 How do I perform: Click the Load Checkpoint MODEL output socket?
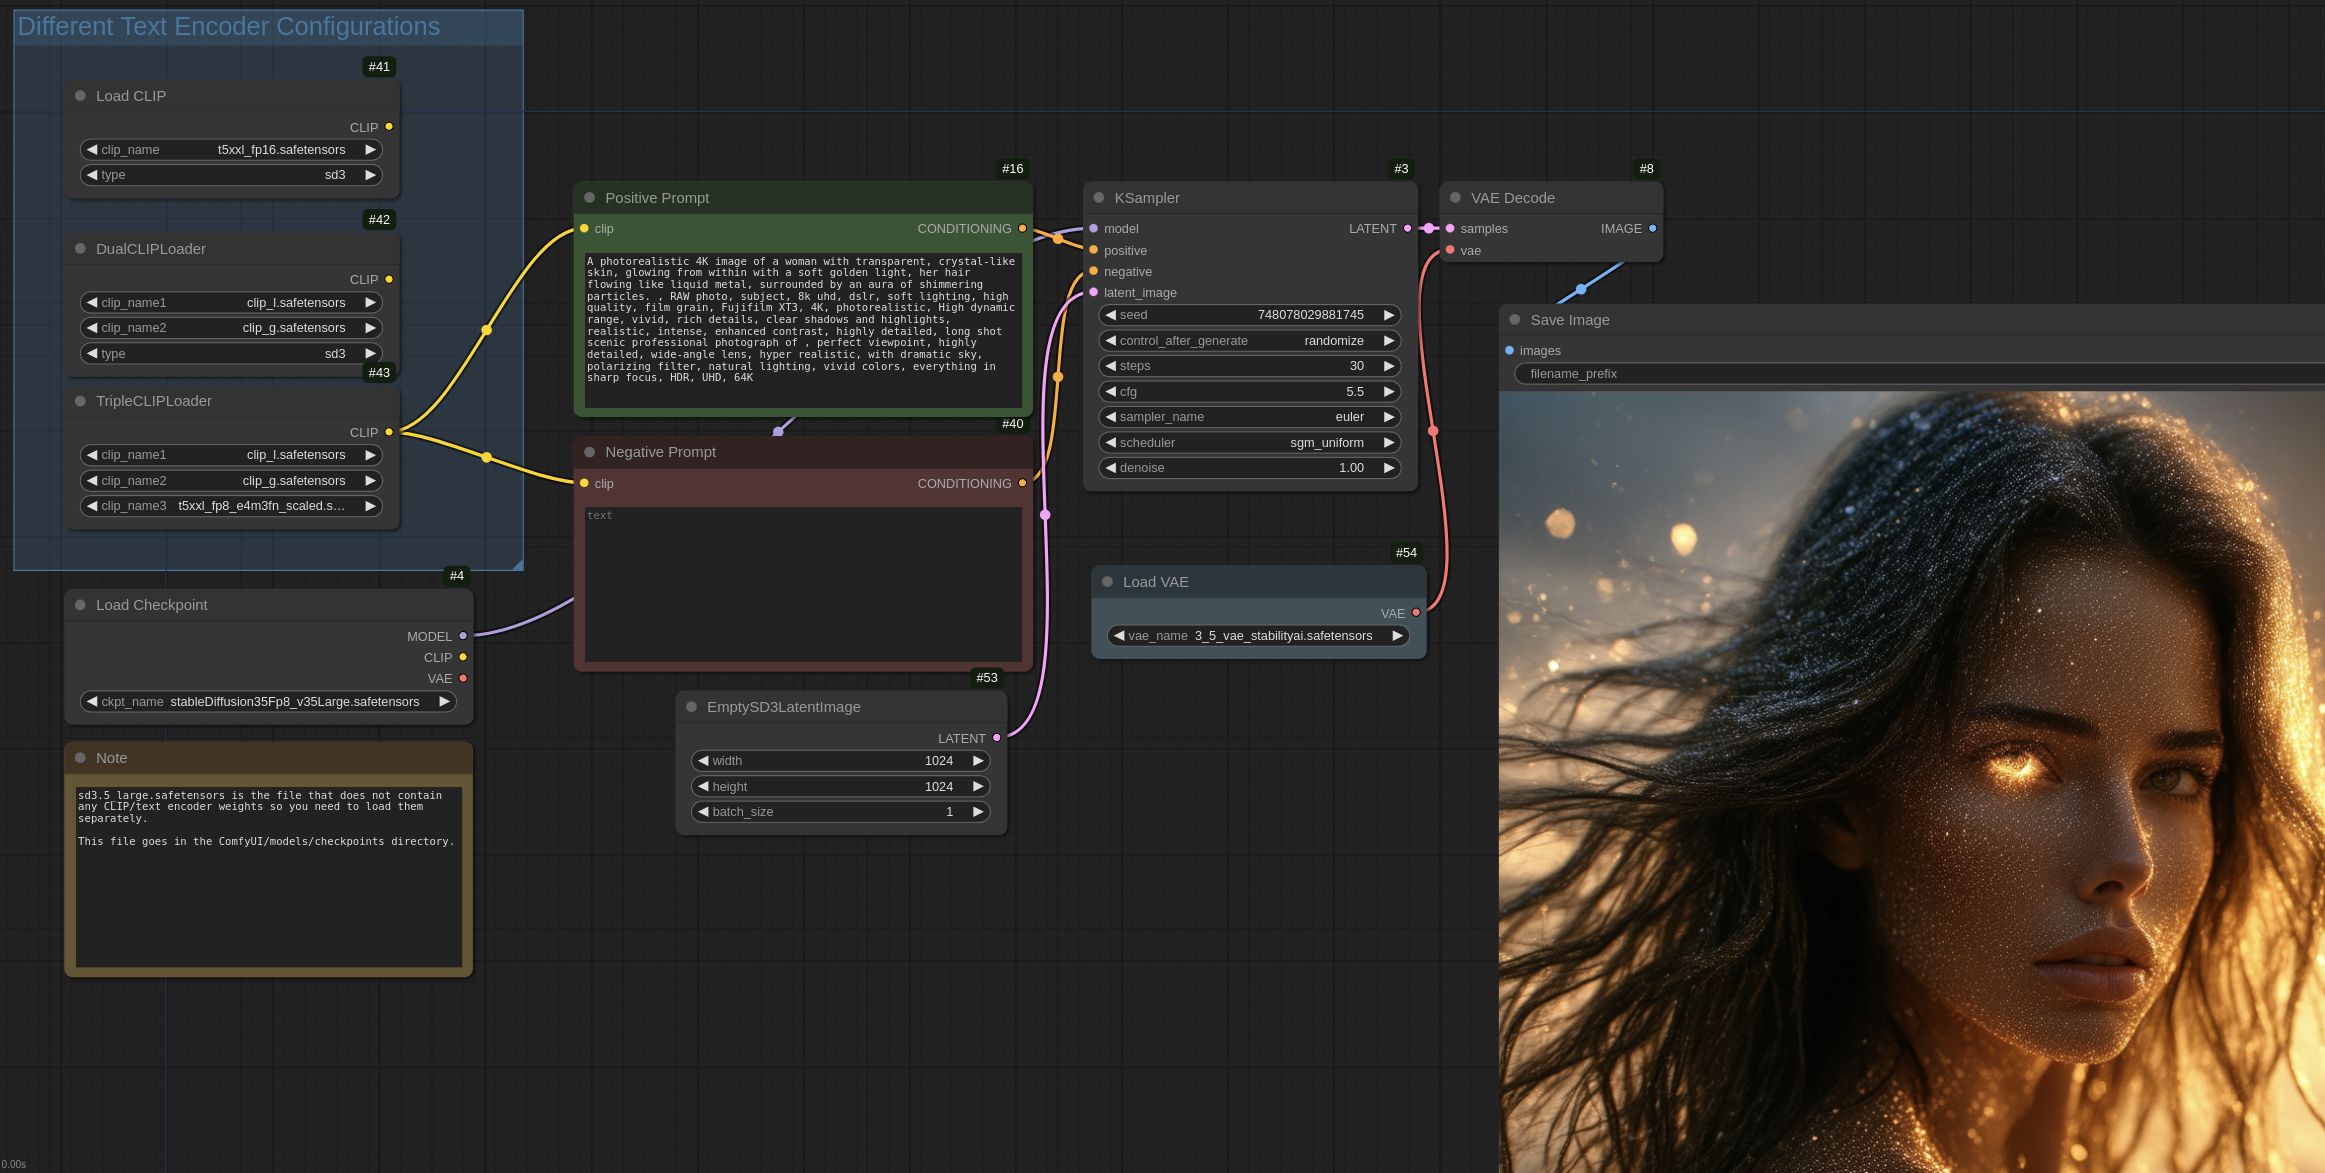click(463, 636)
